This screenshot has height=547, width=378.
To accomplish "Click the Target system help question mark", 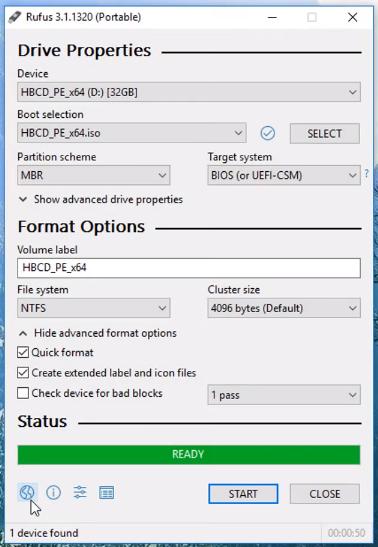I will coord(366,173).
